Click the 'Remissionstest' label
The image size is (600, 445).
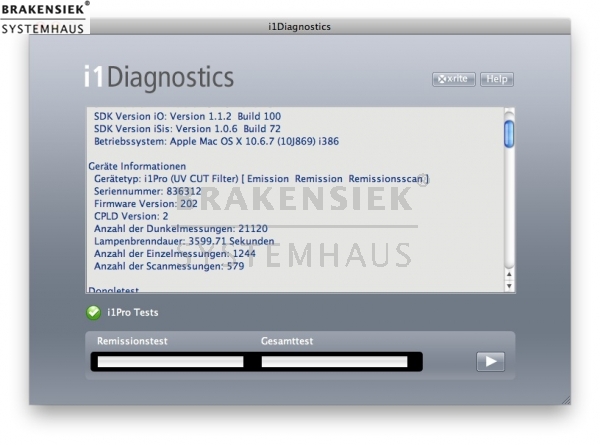pyautogui.click(x=132, y=341)
